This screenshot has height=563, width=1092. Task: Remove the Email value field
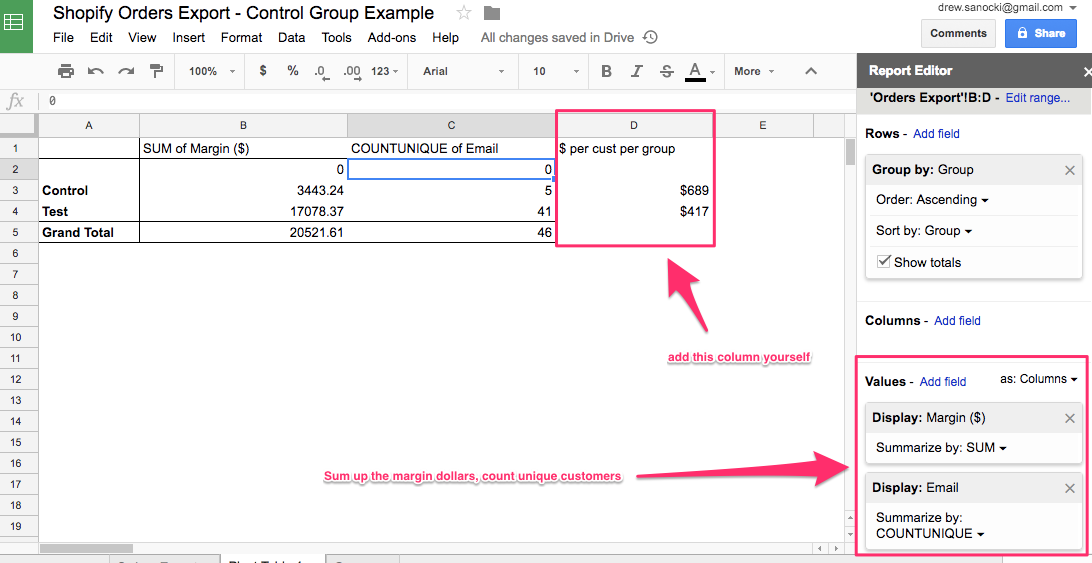tap(1070, 488)
